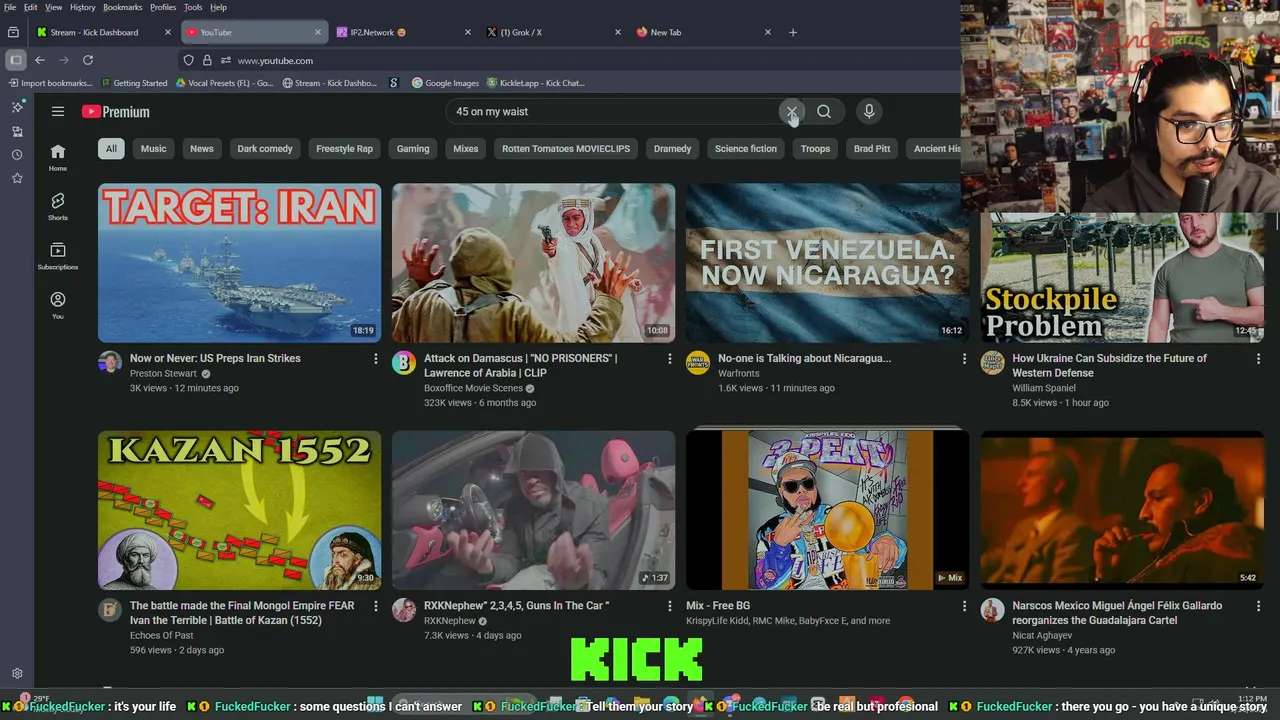
Task: Reload the page with refresh icon
Action: [88, 60]
